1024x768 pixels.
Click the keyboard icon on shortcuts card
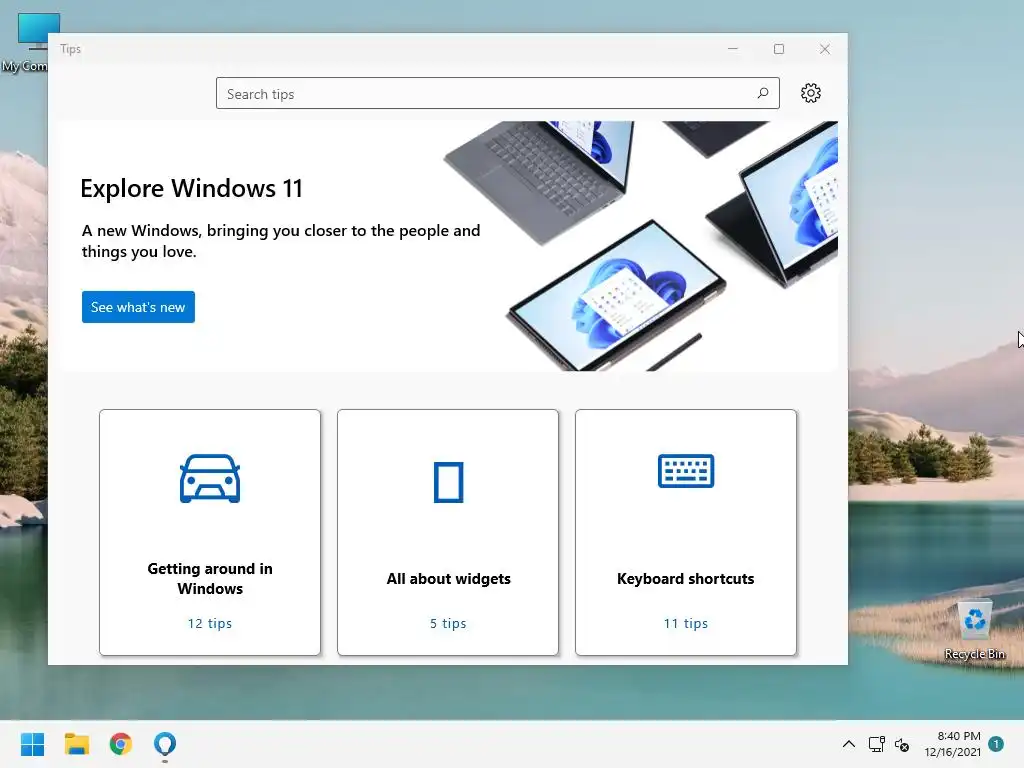click(686, 471)
